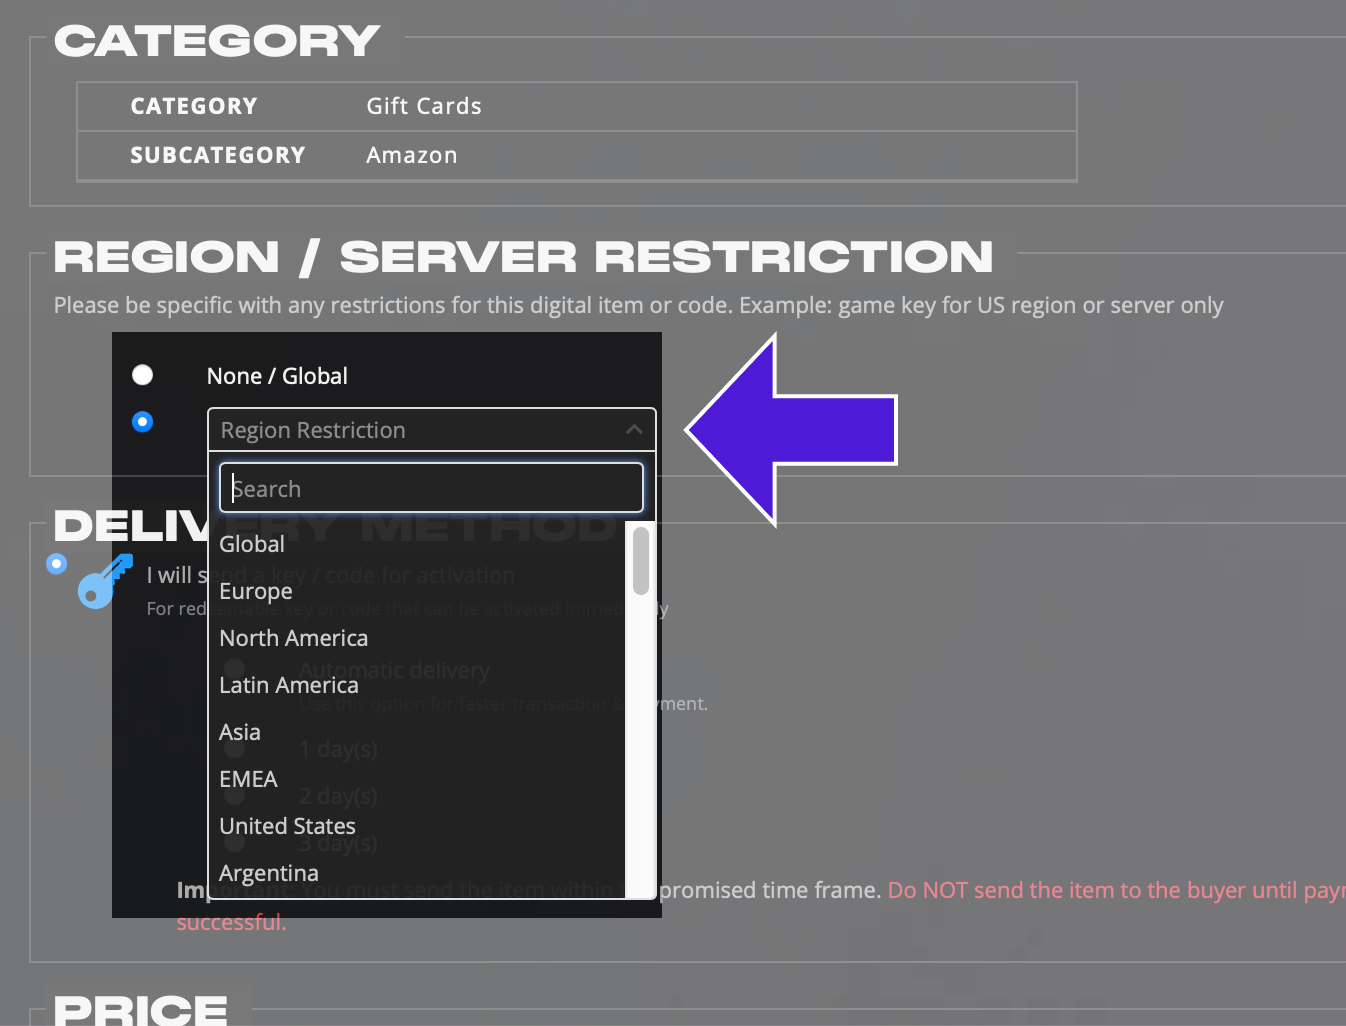The image size is (1346, 1026).
Task: Click the Amazon subcategory value
Action: pyautogui.click(x=412, y=155)
